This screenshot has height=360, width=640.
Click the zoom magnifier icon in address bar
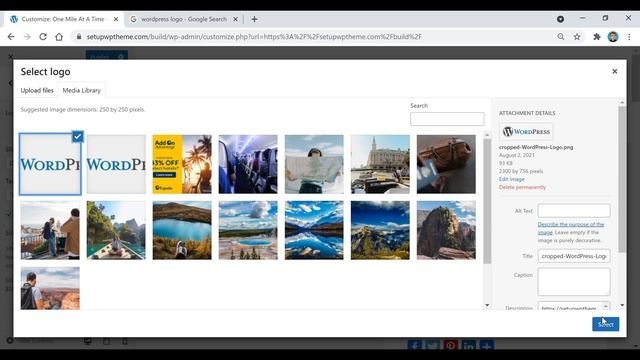[x=561, y=37]
